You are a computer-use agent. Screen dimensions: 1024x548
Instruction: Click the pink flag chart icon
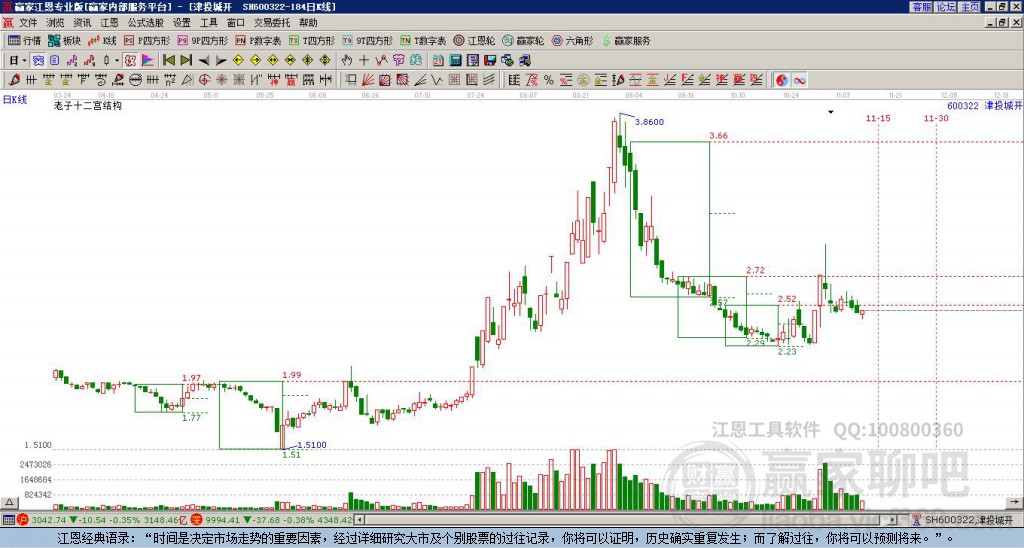pyautogui.click(x=148, y=61)
